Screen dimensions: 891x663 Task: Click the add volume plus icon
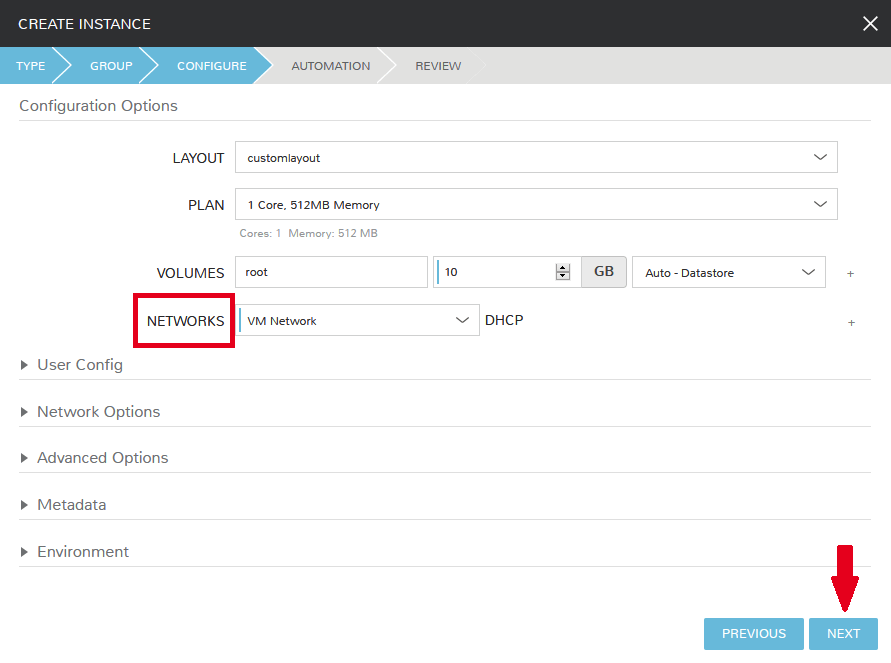pyautogui.click(x=851, y=273)
